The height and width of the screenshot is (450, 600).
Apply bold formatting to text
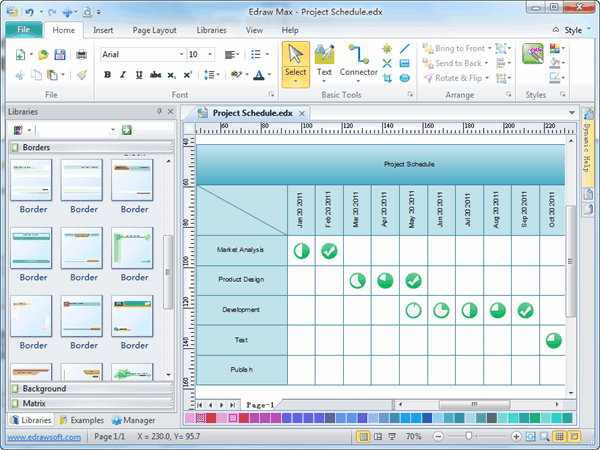click(x=108, y=74)
